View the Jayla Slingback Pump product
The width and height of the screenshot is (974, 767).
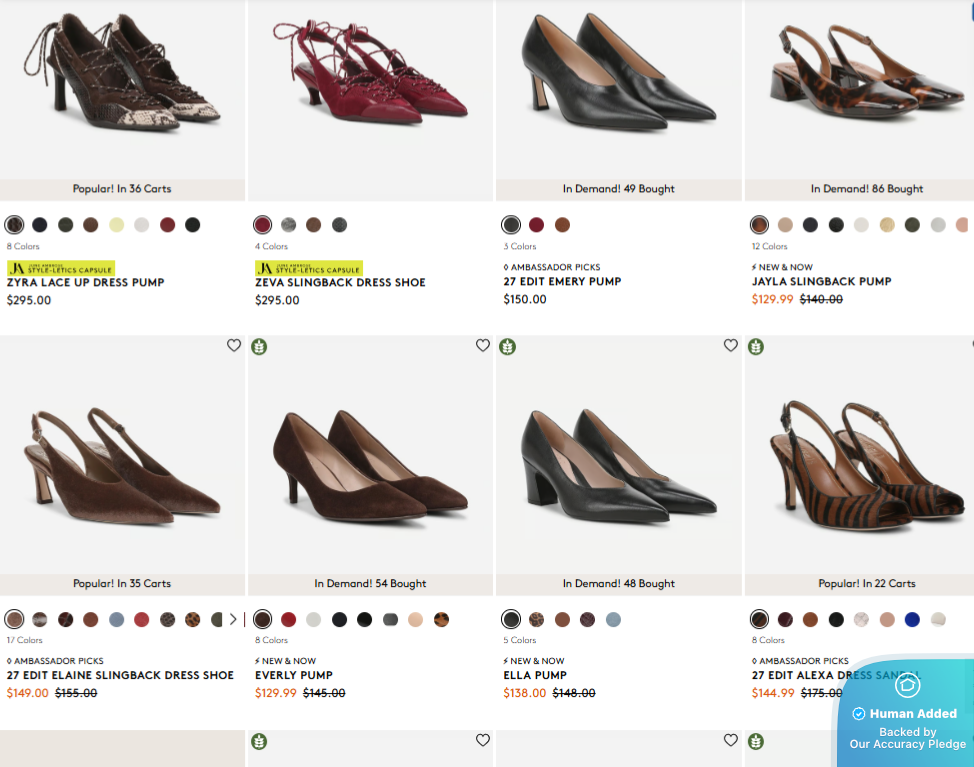(821, 281)
